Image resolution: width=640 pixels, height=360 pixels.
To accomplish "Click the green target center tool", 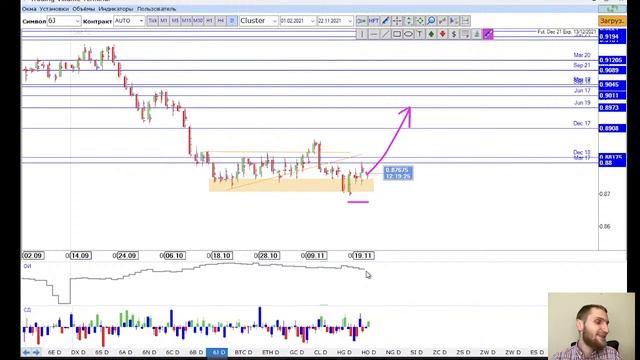I will pyautogui.click(x=420, y=20).
